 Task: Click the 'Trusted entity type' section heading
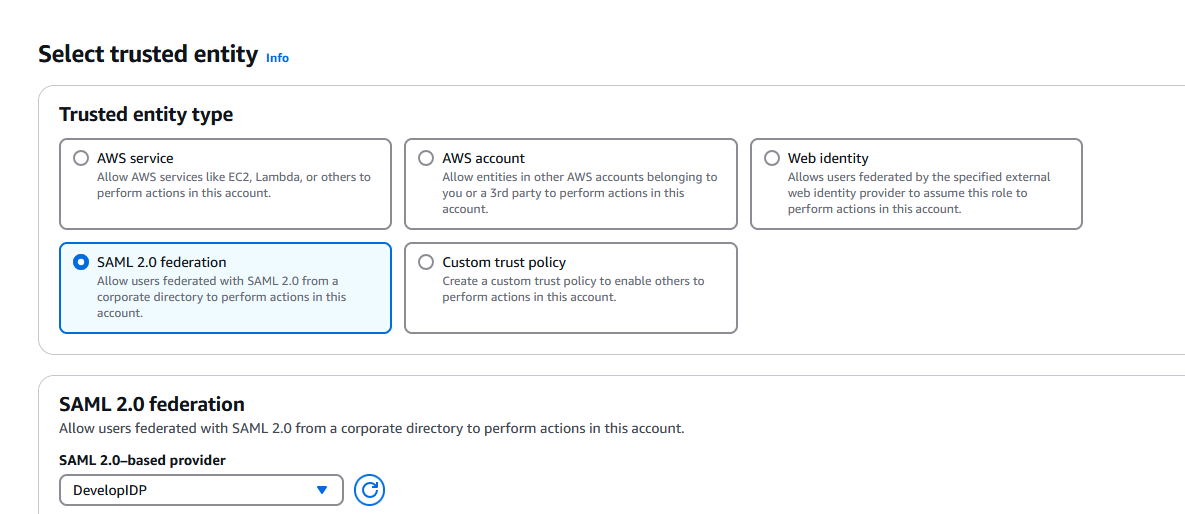(146, 115)
